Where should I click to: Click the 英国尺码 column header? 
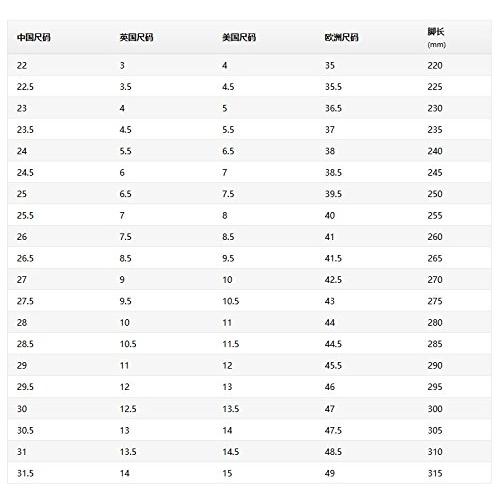click(x=136, y=37)
